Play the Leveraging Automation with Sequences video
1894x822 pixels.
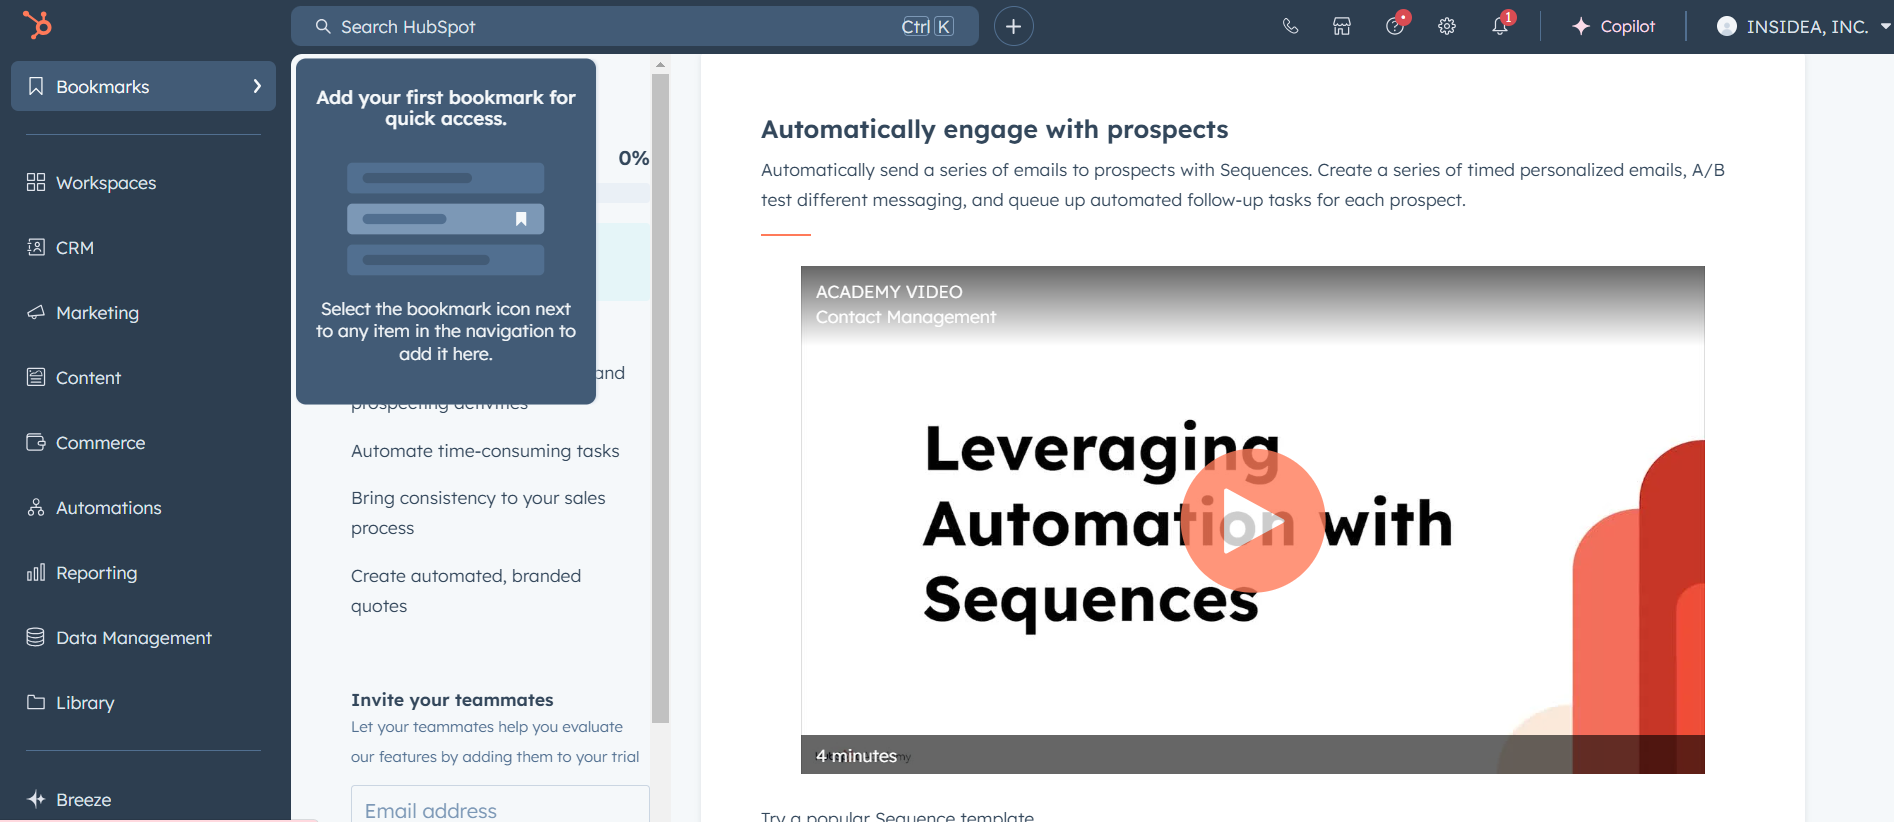(1252, 520)
